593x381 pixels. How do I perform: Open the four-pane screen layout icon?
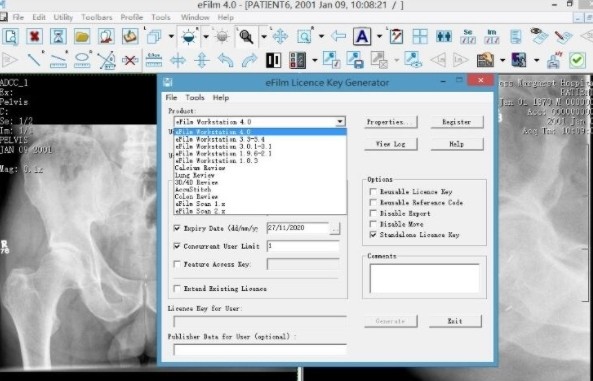pyautogui.click(x=420, y=37)
